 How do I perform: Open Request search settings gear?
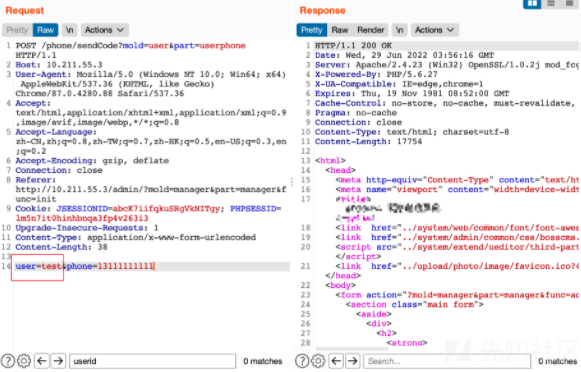click(24, 361)
